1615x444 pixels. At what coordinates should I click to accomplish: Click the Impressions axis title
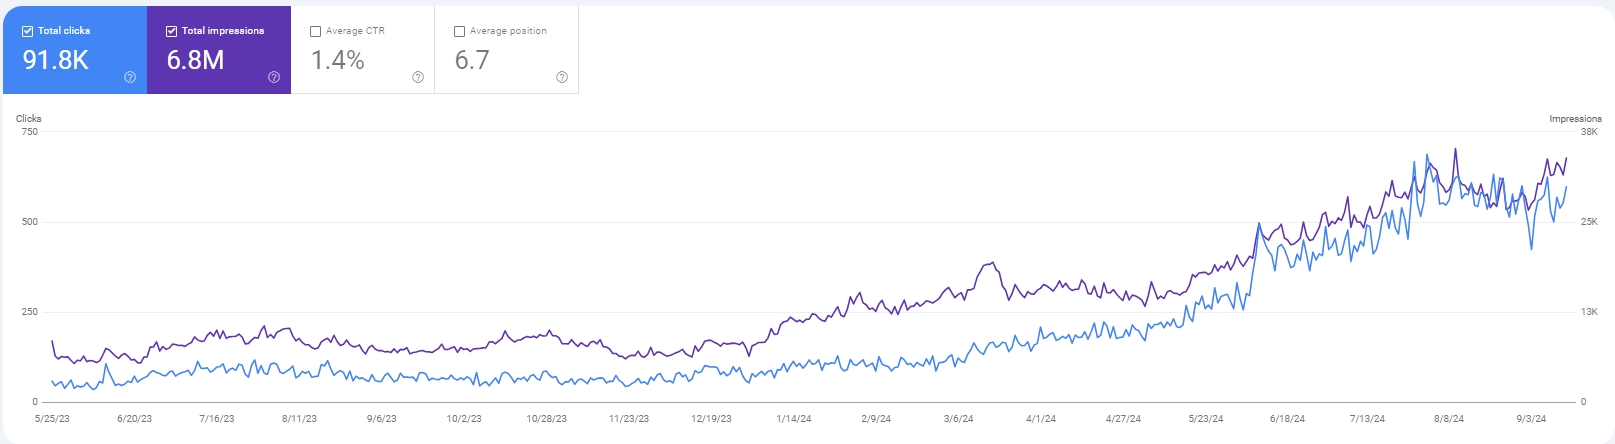1575,119
